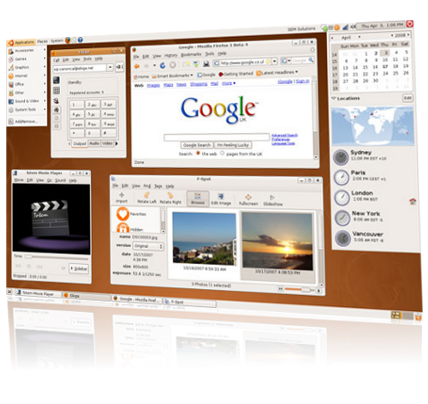This screenshot has height=404, width=428.
Task: Click the Import icon in F-Spot
Action: click(x=121, y=195)
